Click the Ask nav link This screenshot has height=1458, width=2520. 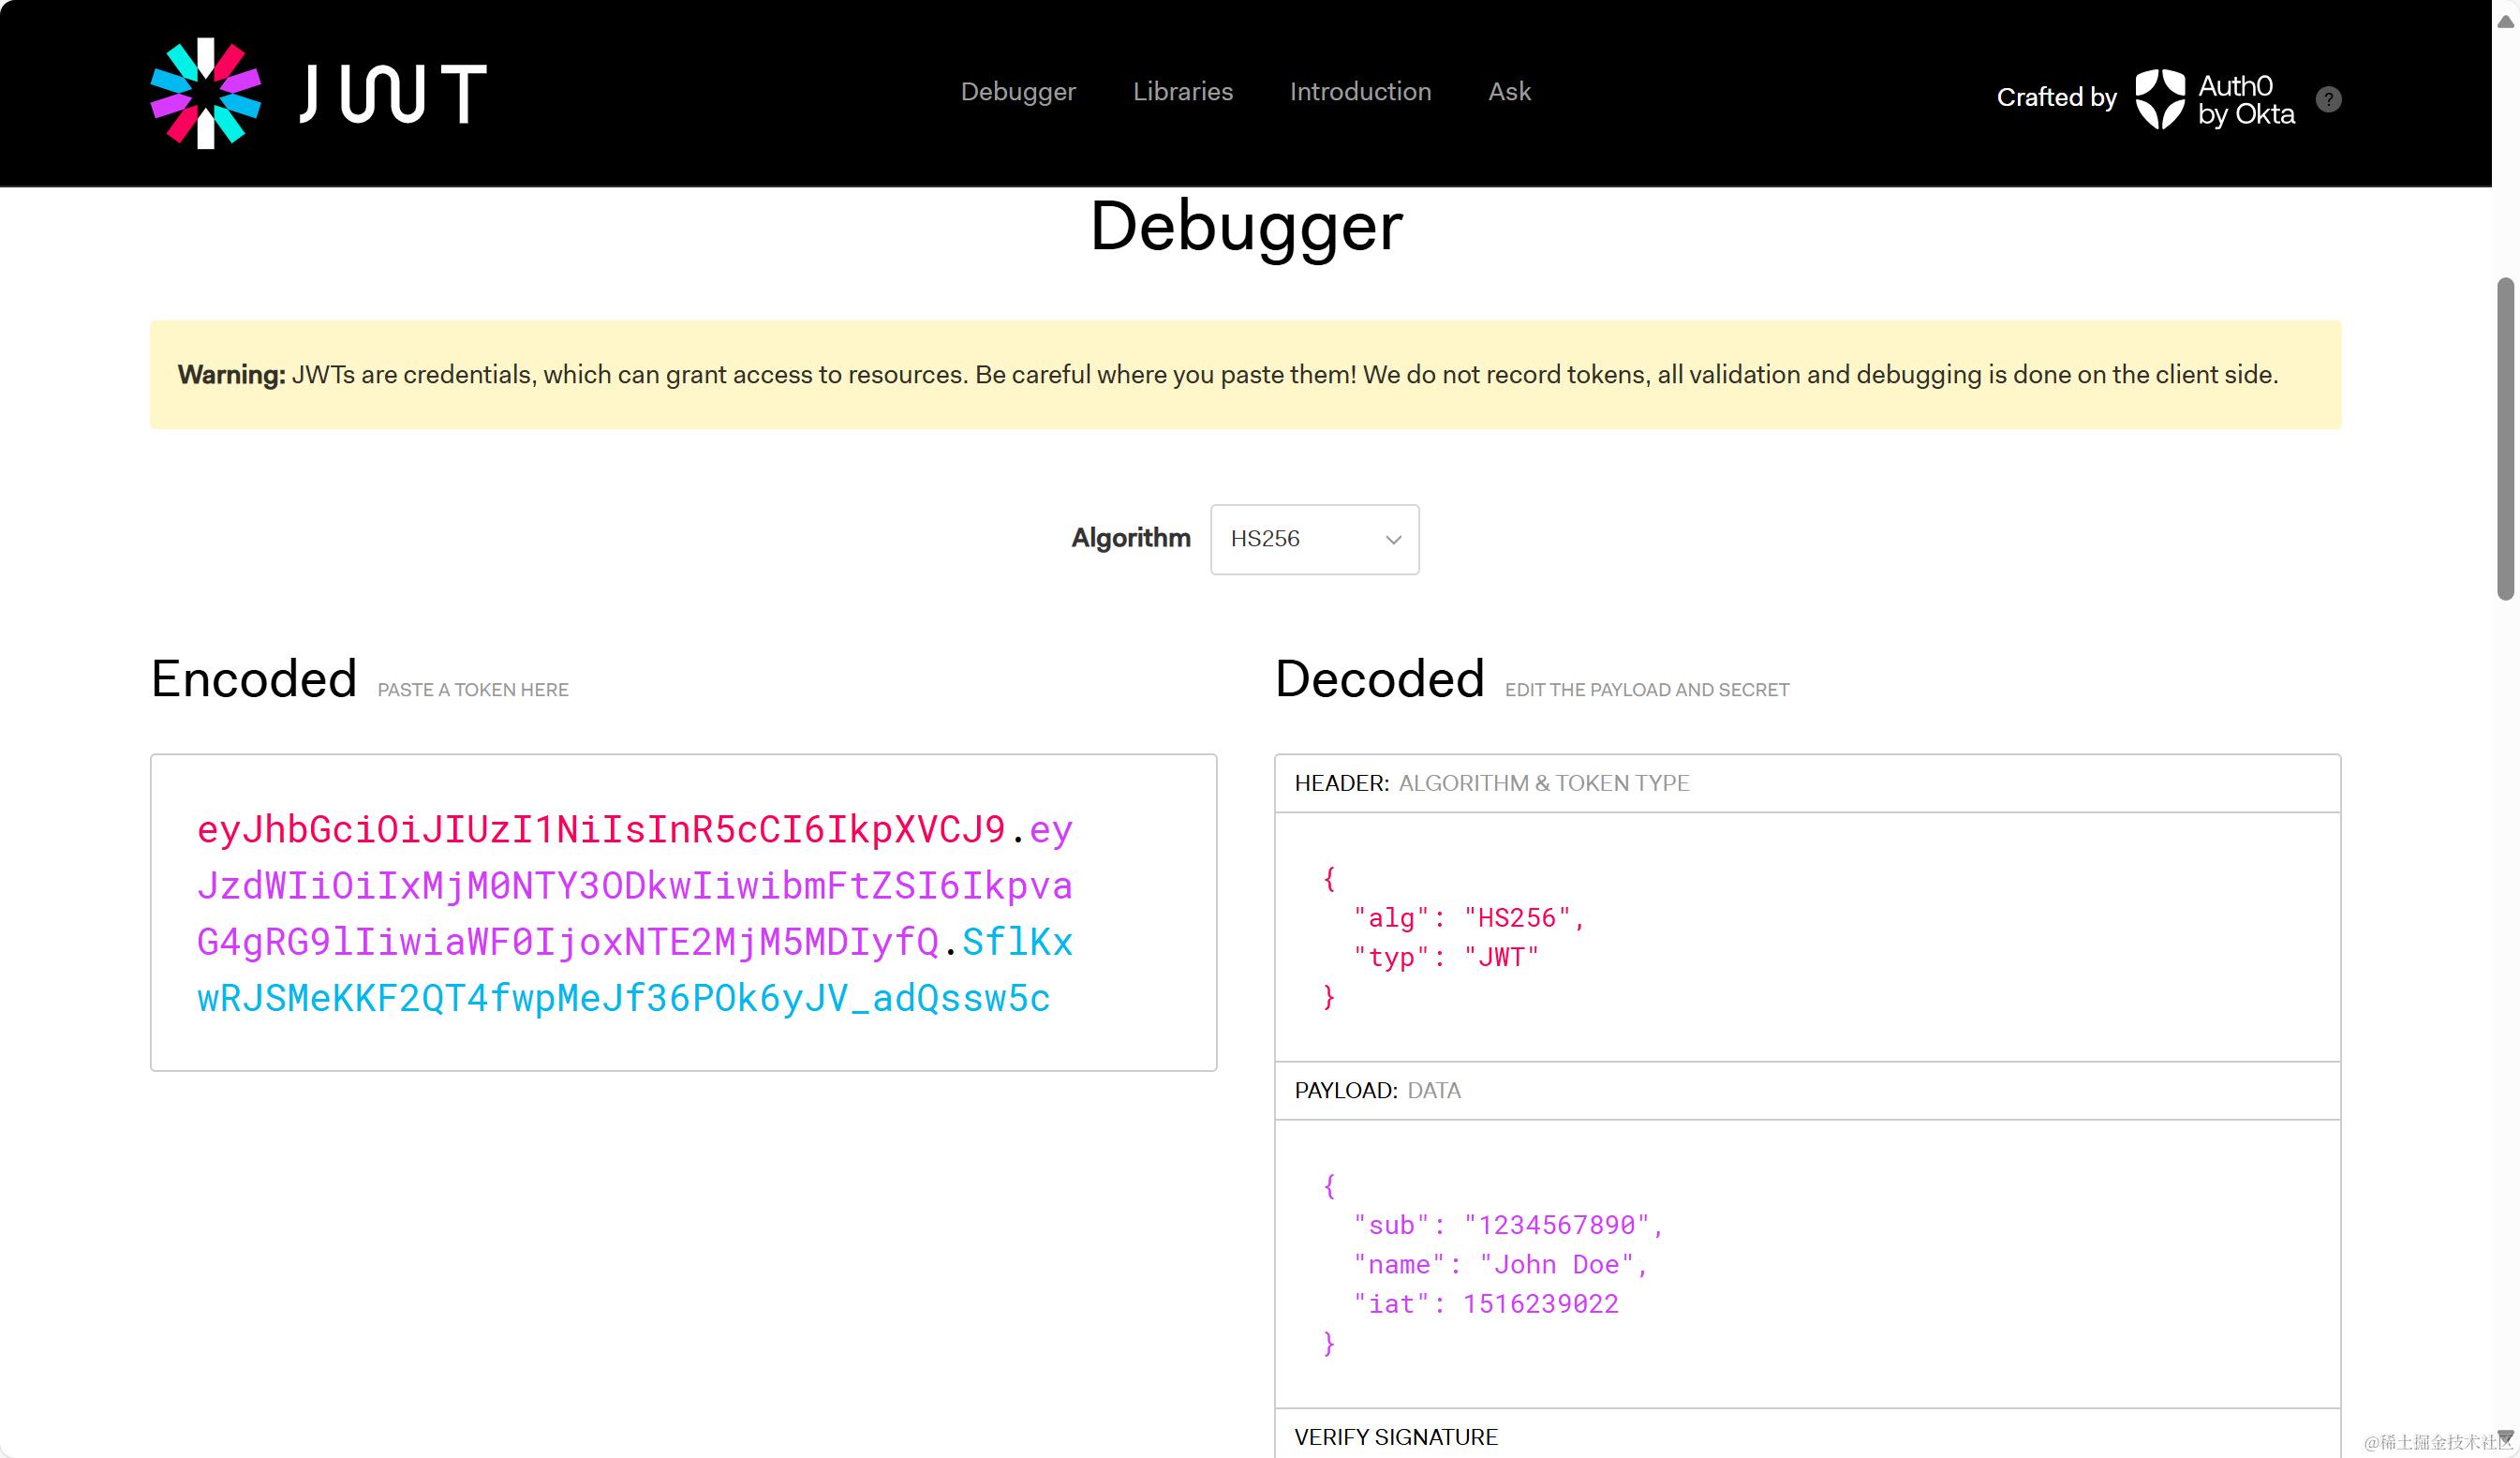(x=1508, y=91)
